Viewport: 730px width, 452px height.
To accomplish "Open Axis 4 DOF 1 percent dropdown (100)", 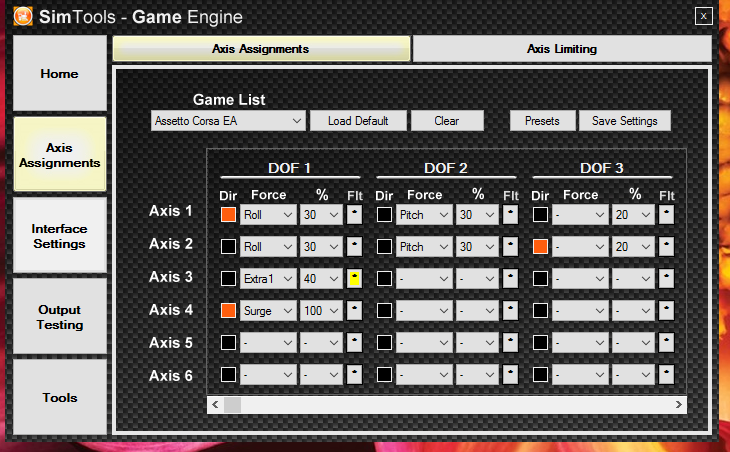I will [x=321, y=310].
